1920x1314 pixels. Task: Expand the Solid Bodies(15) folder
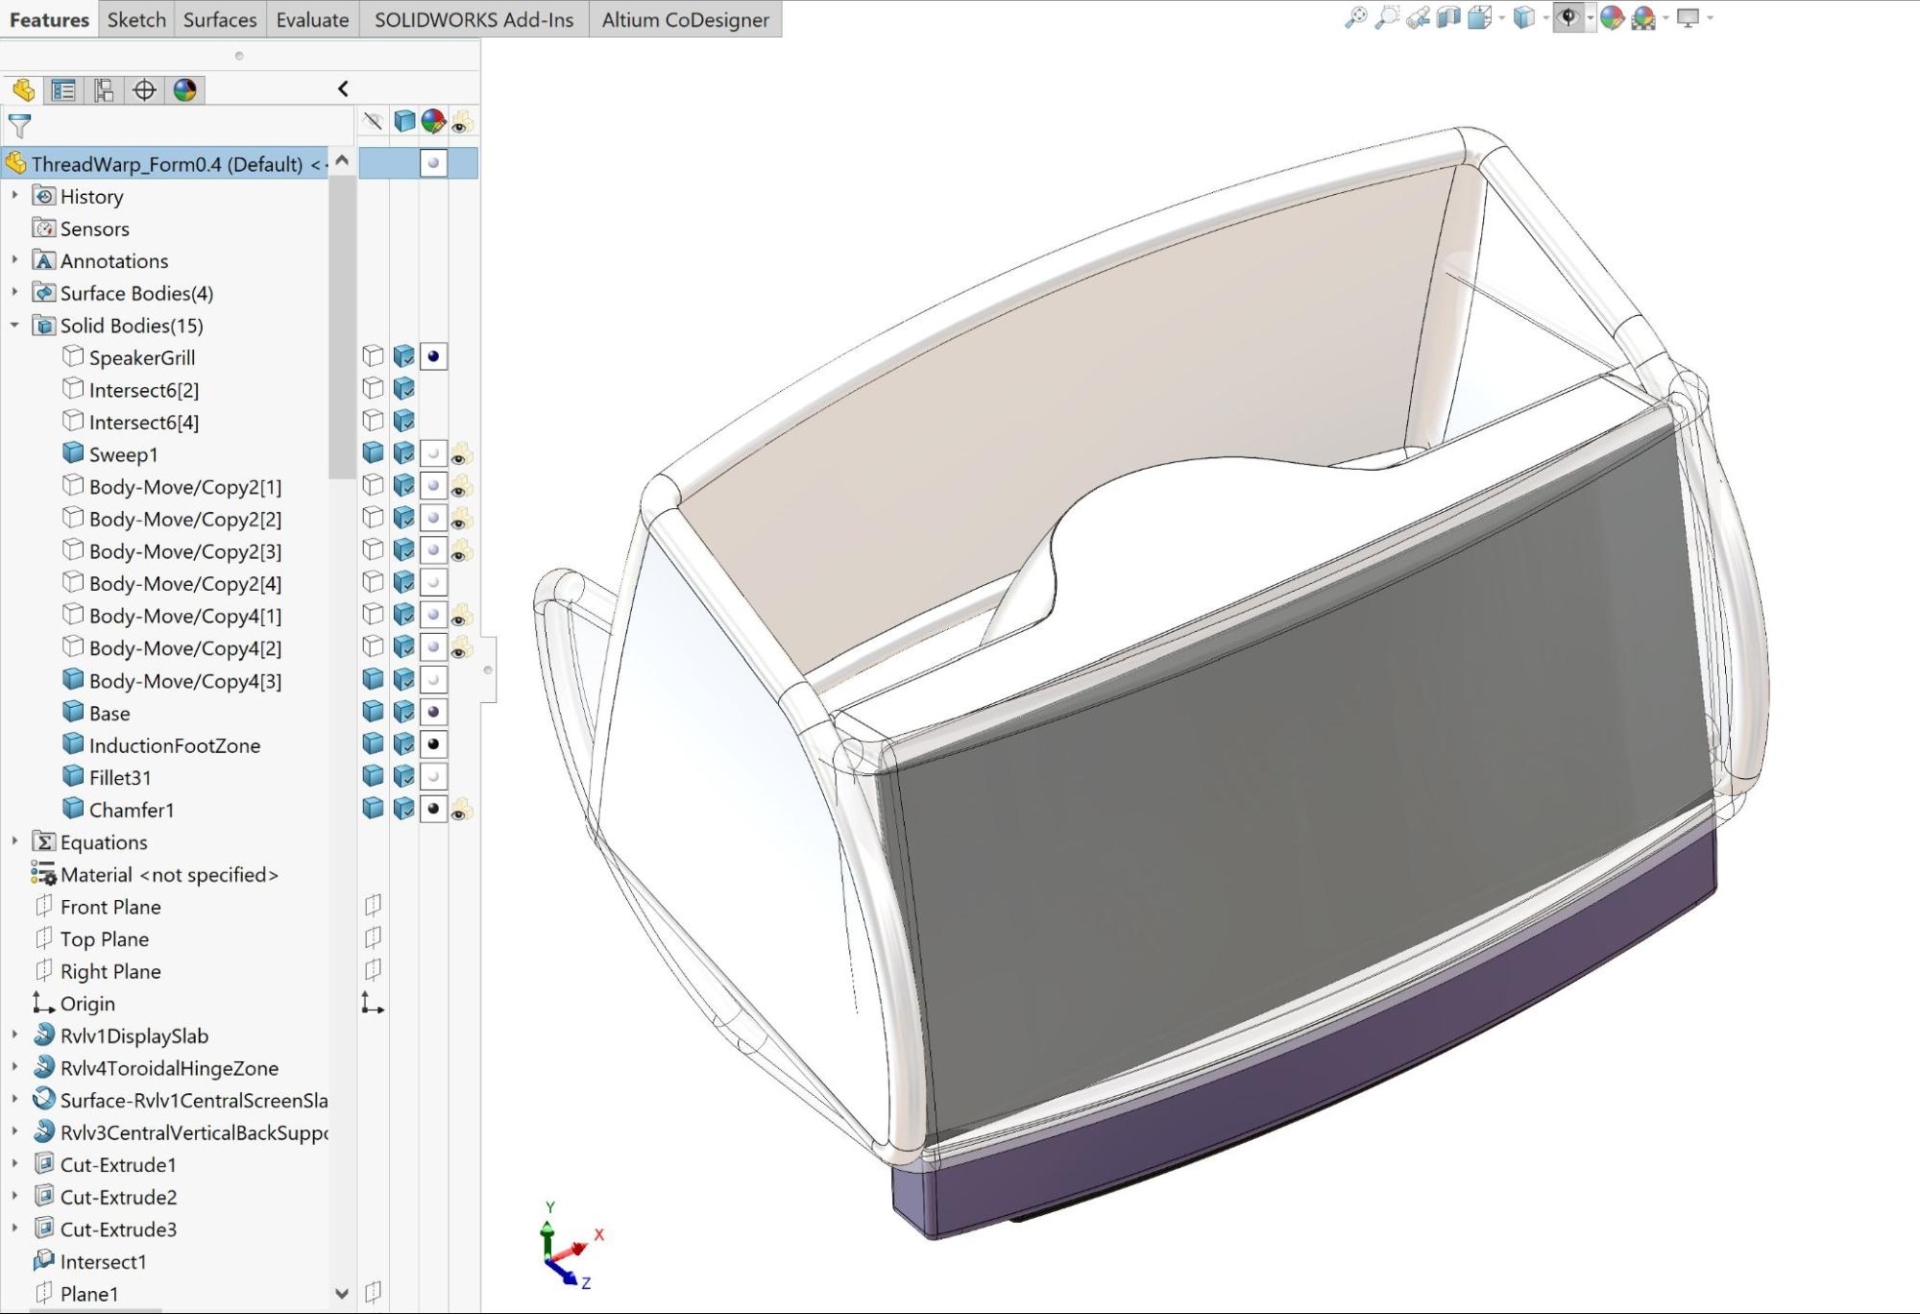[14, 325]
